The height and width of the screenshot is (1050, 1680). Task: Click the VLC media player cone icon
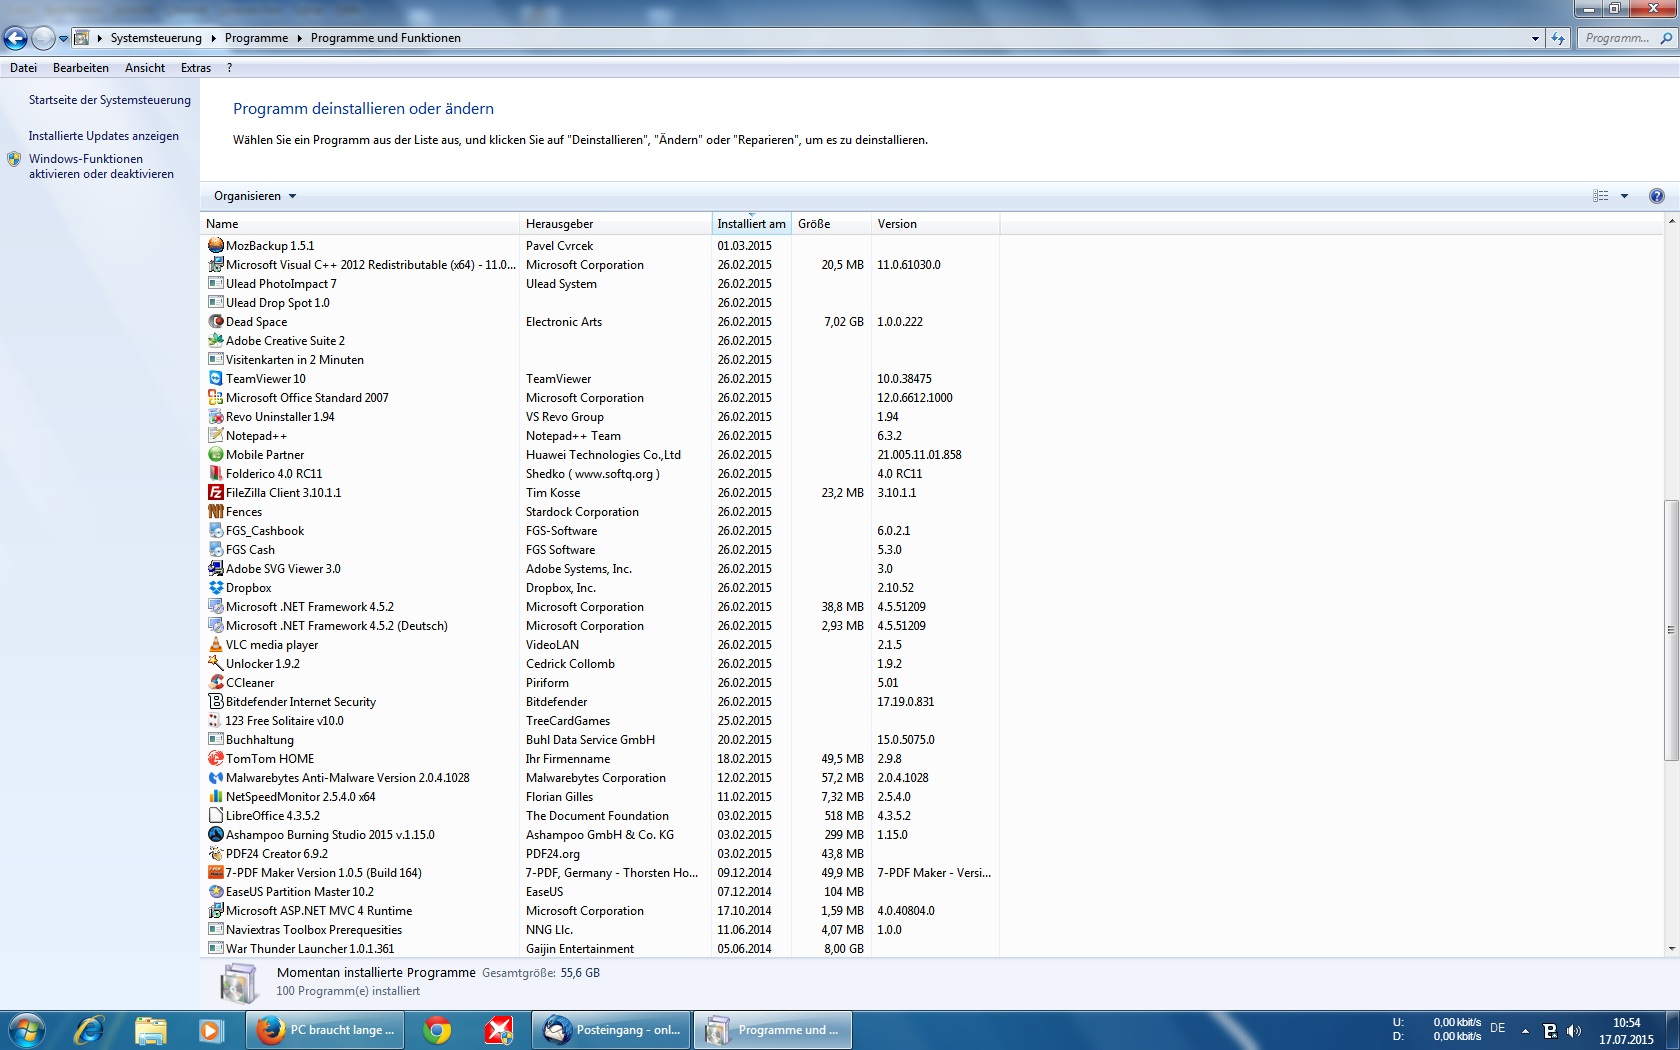tap(215, 644)
